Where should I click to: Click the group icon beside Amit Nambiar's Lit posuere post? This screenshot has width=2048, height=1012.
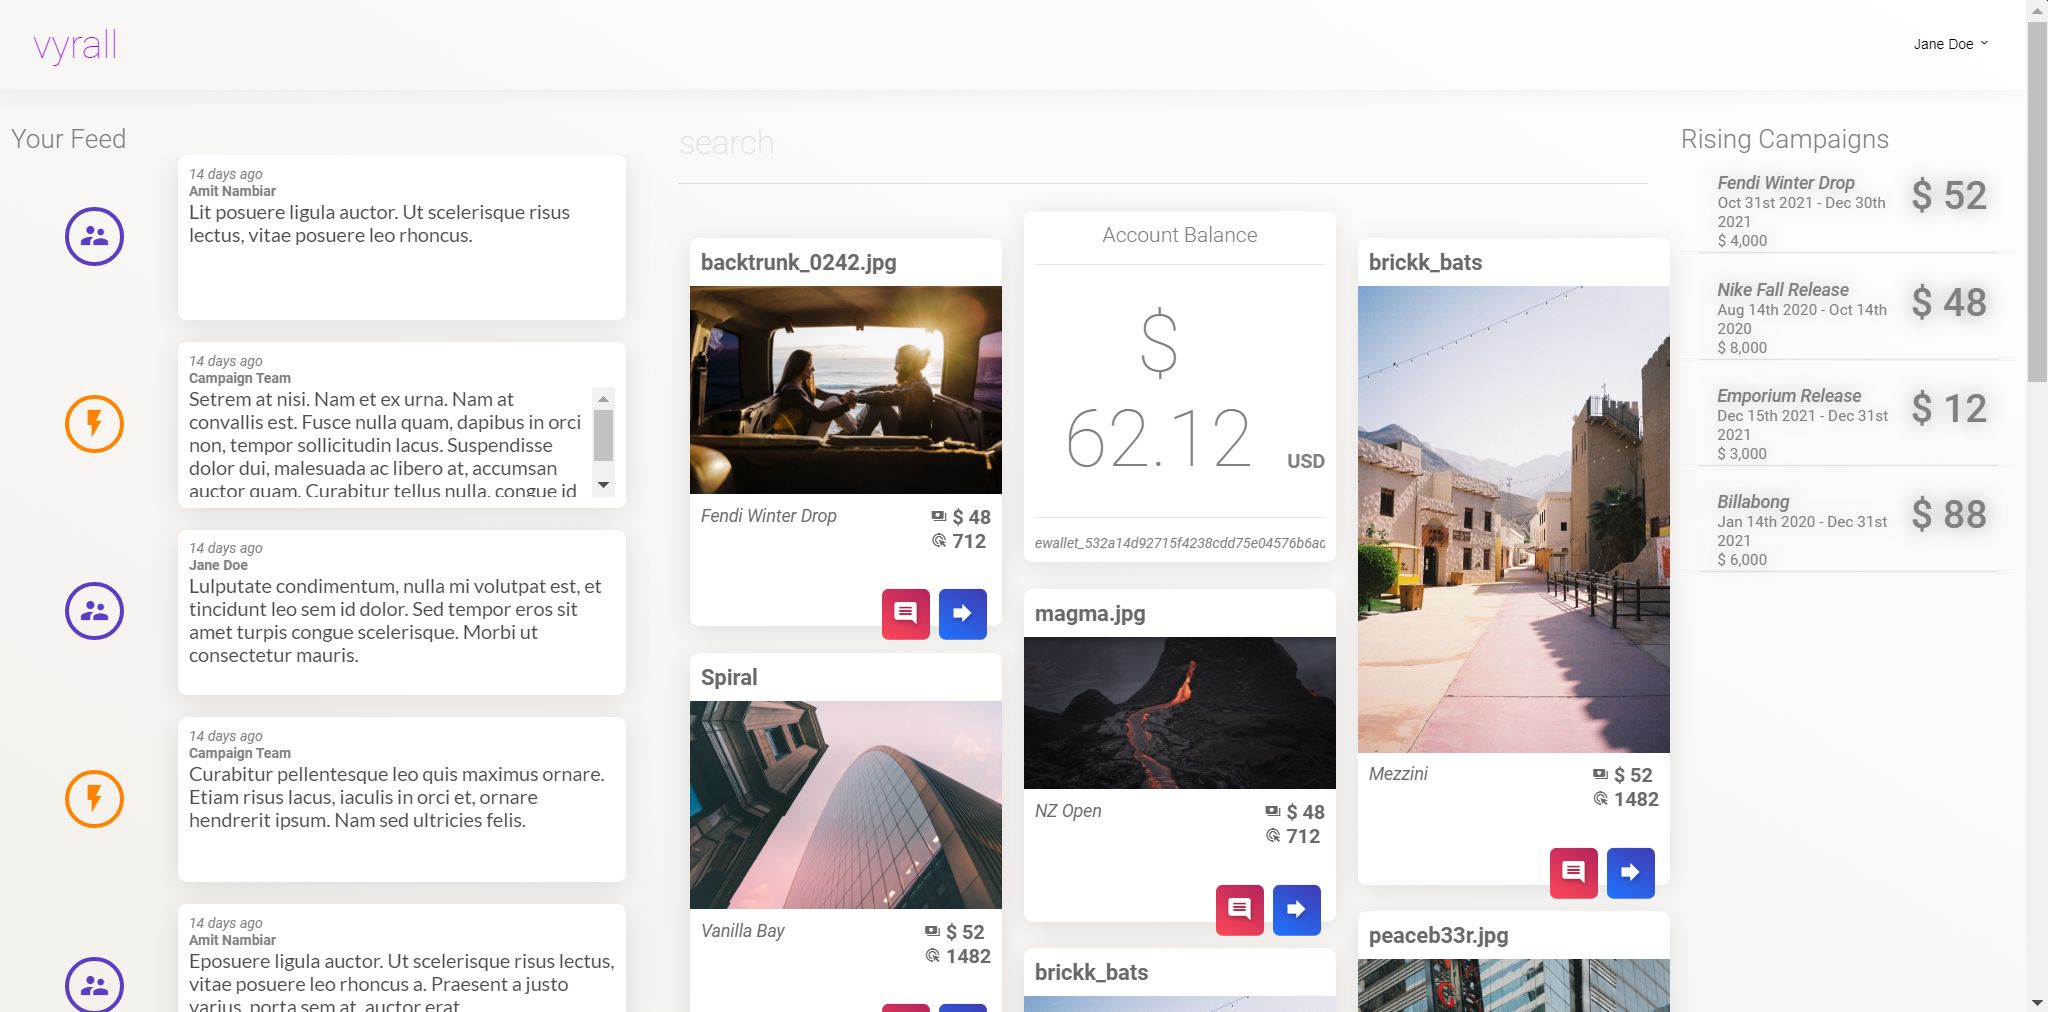(x=94, y=236)
